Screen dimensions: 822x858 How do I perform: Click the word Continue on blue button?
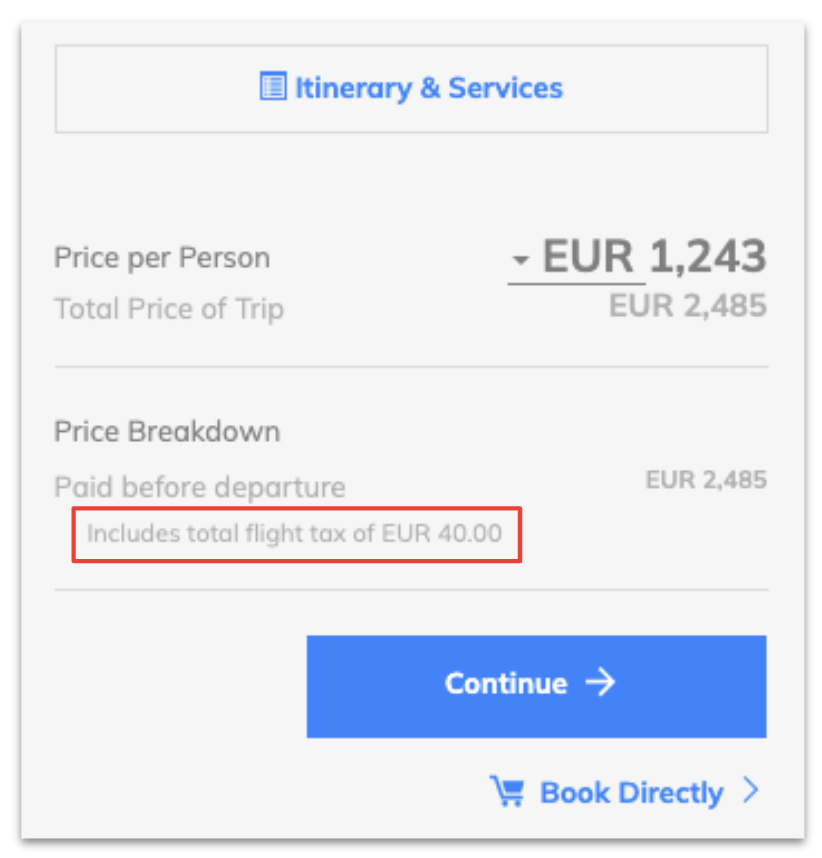tap(506, 683)
